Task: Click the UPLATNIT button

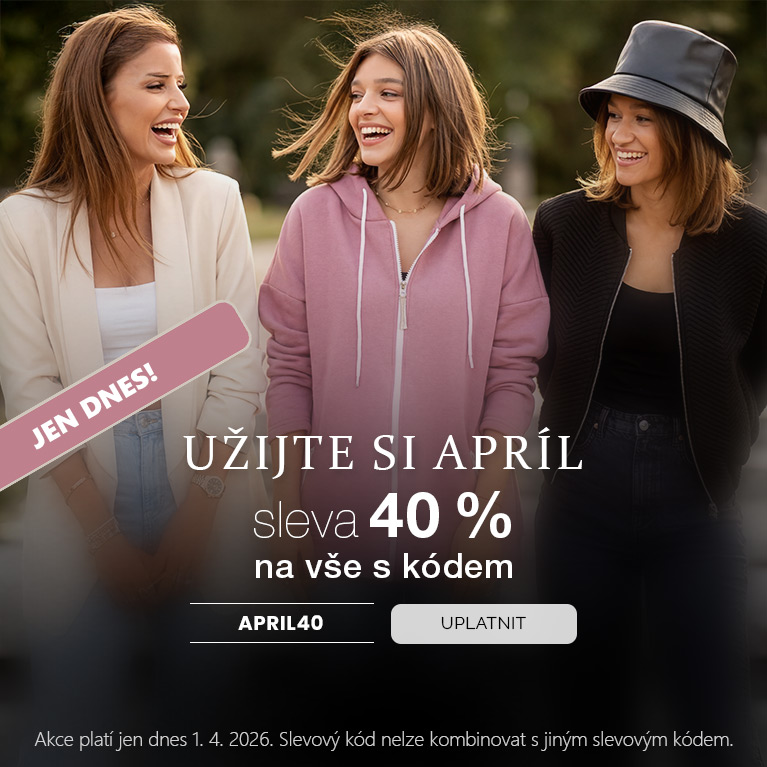Action: pos(484,624)
